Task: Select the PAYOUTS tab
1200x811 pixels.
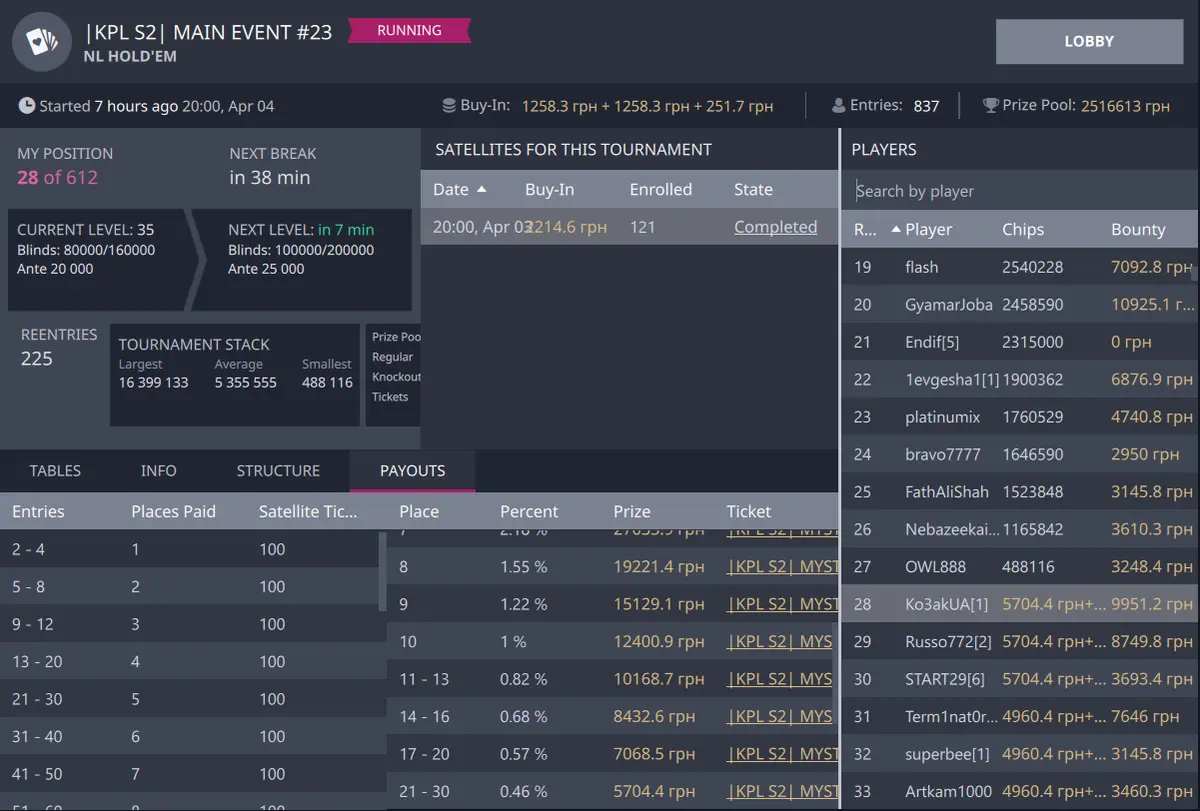Action: [x=412, y=471]
